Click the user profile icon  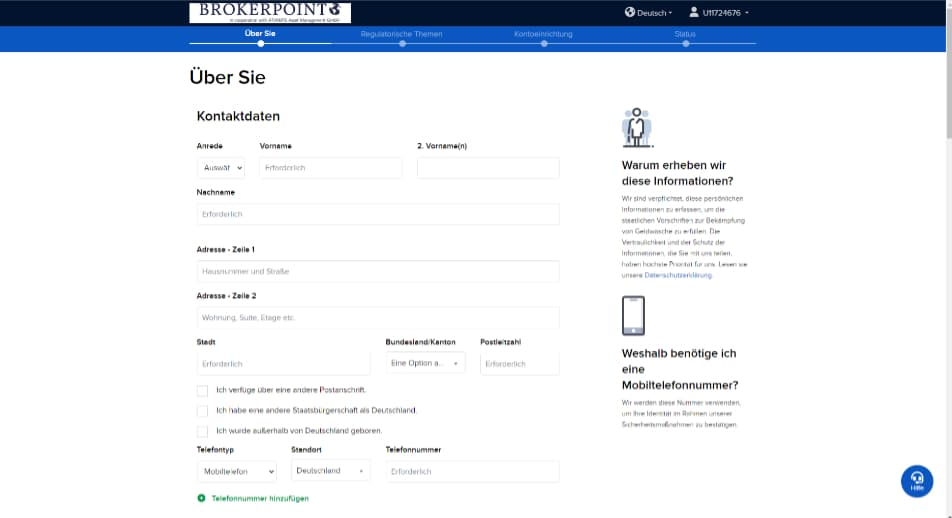[x=694, y=12]
